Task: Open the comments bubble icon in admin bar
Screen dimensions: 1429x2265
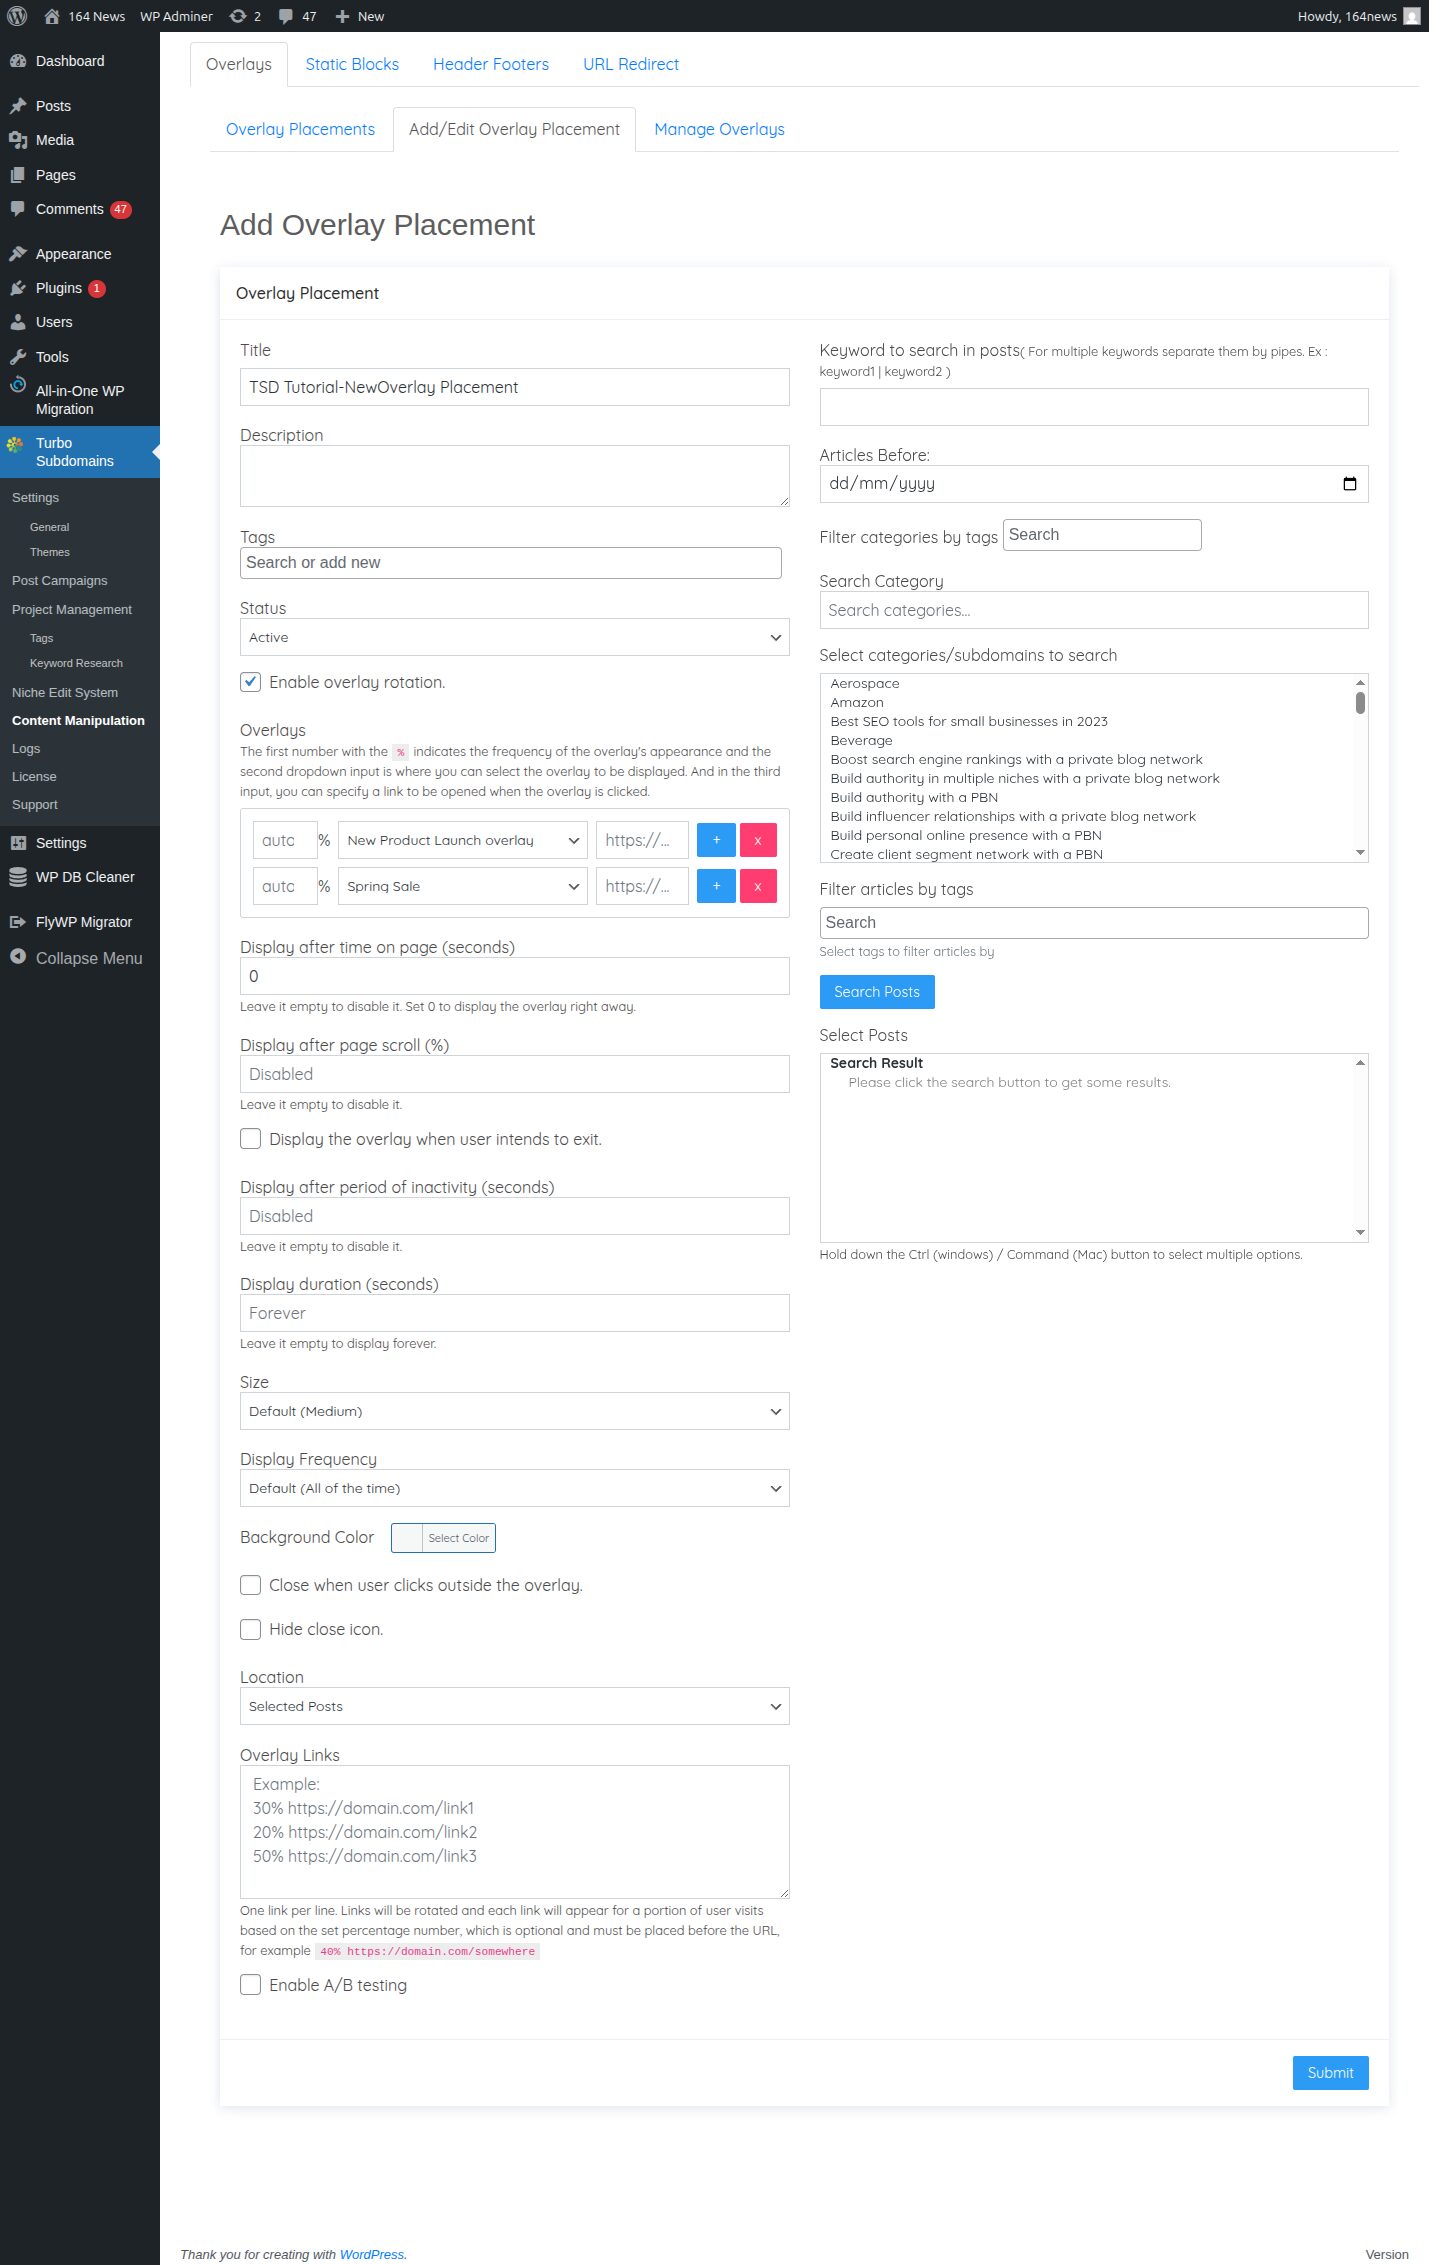Action: click(286, 16)
